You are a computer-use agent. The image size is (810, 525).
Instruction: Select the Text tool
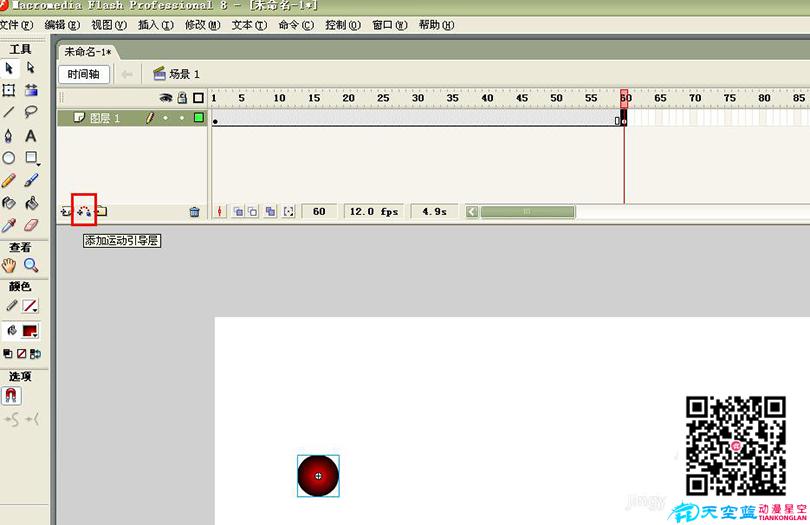coord(31,136)
